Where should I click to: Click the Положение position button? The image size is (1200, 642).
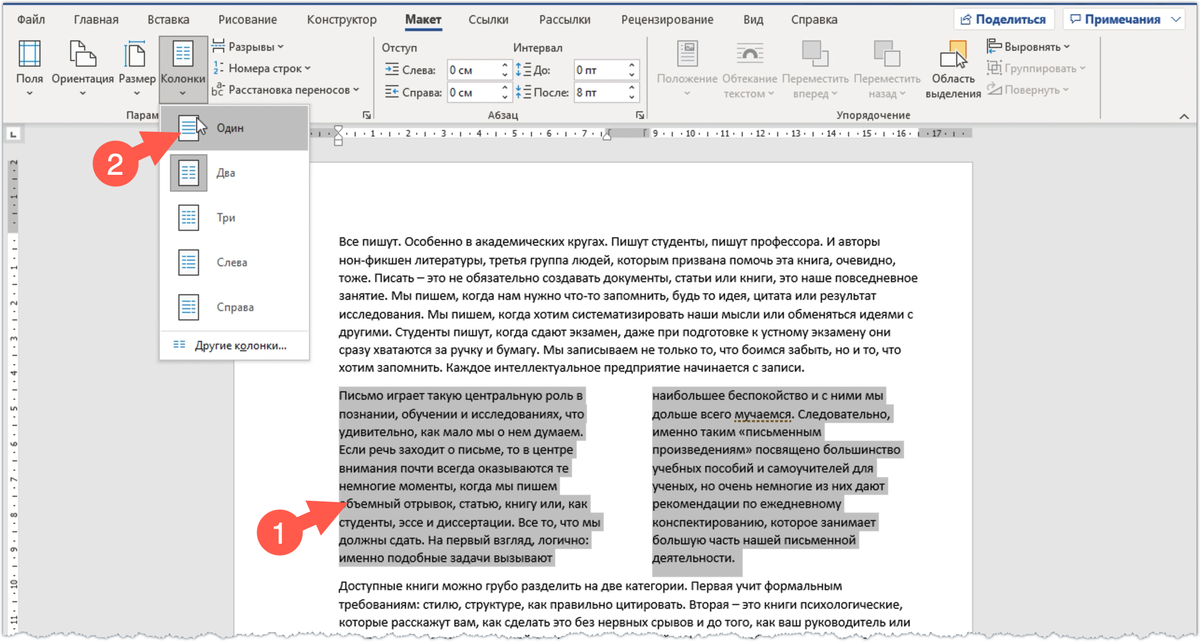point(687,68)
